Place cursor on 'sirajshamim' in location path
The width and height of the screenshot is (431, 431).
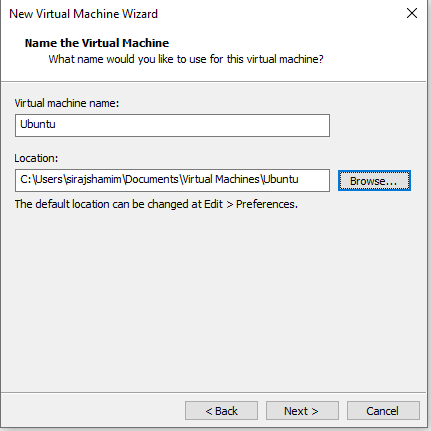[93, 179]
